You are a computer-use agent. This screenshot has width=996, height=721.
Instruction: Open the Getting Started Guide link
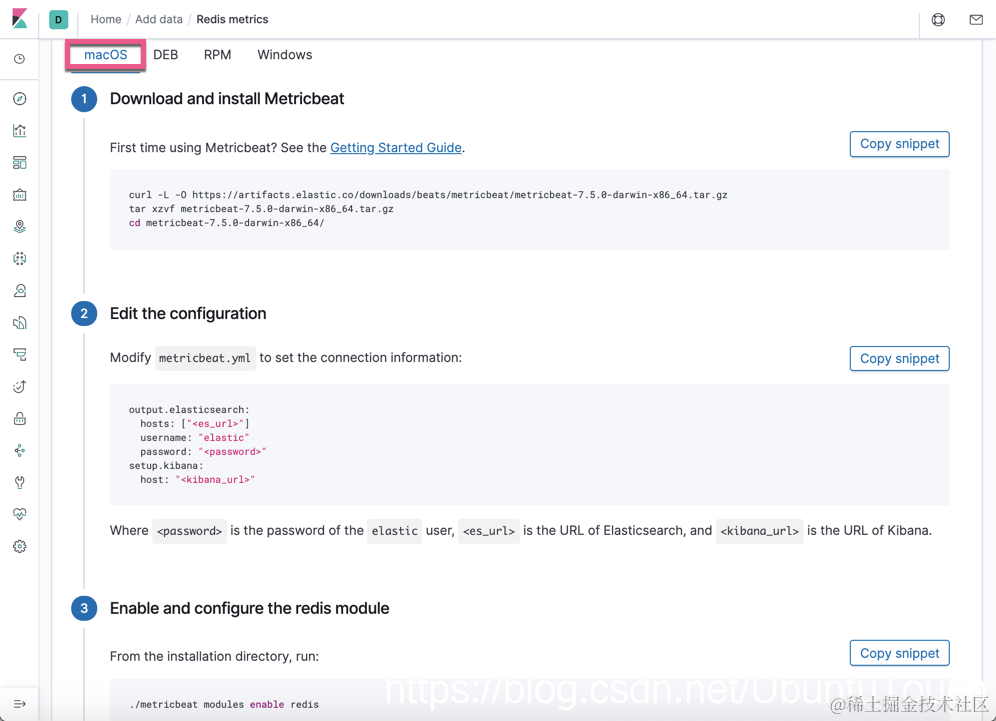(396, 147)
